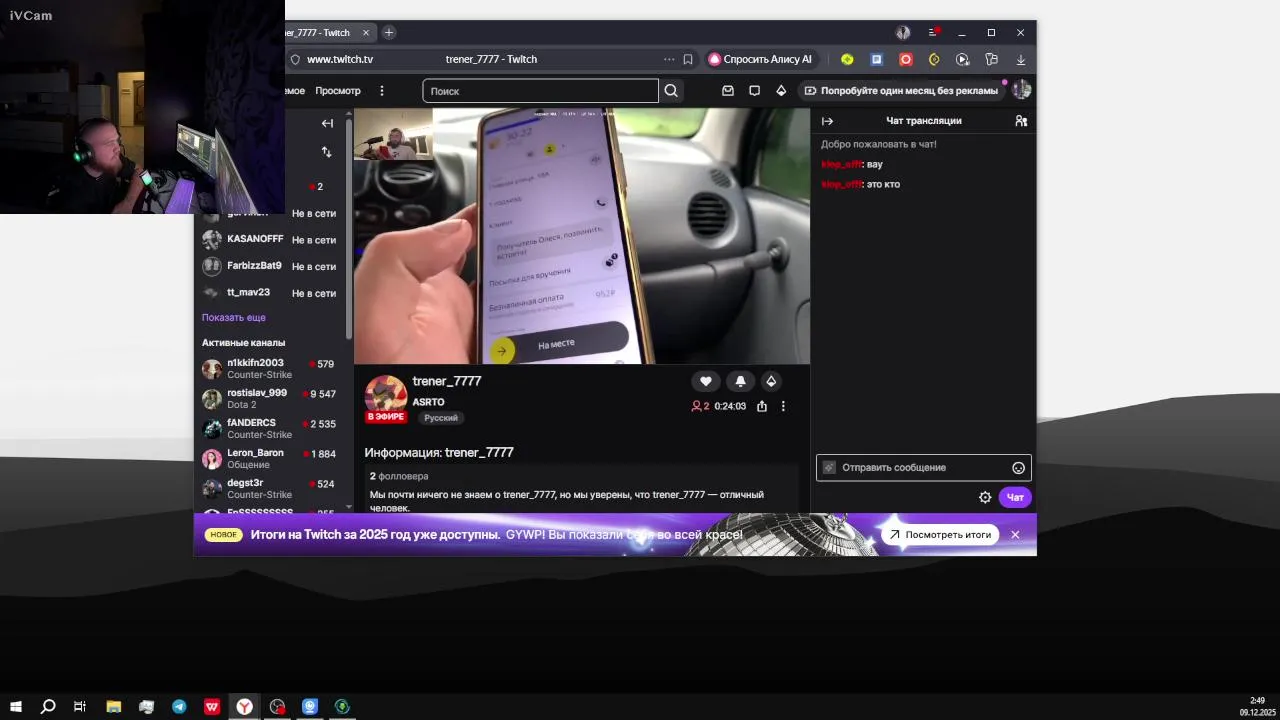Open Windows Start menu
Screen dimensions: 1280x720
click(x=15, y=707)
